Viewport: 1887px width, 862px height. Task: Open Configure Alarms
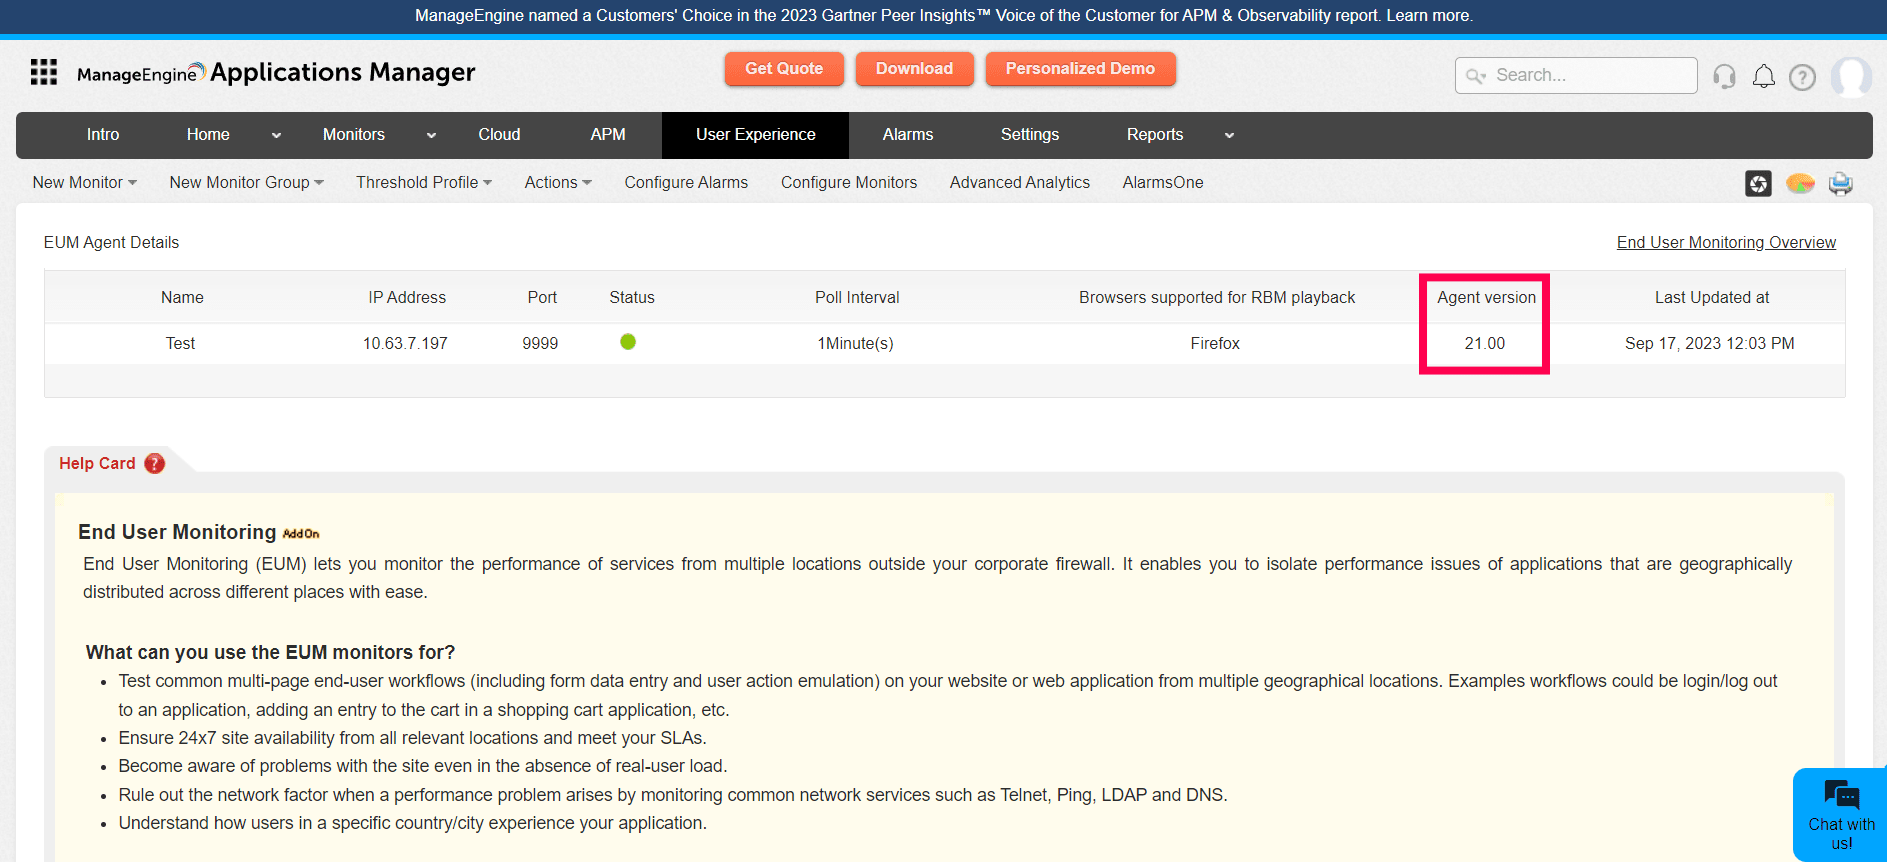coord(686,182)
